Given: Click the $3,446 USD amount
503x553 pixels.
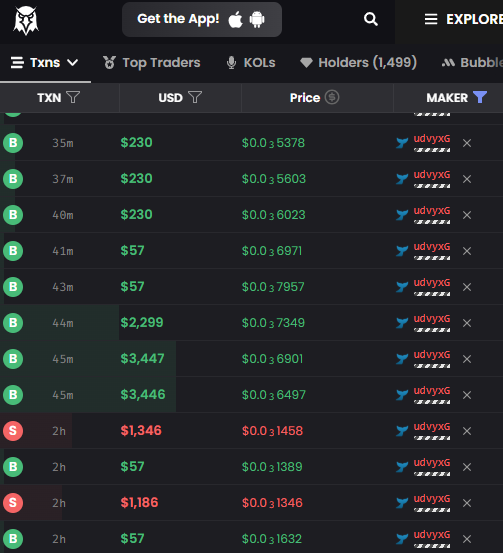Looking at the screenshot, I should 143,394.
